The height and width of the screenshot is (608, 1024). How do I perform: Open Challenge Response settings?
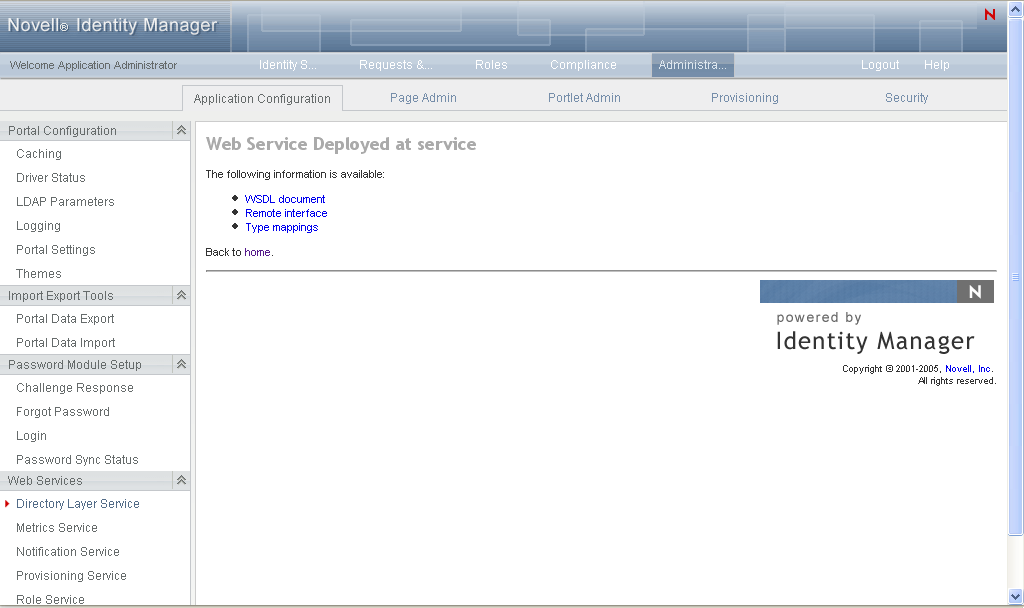tap(75, 387)
